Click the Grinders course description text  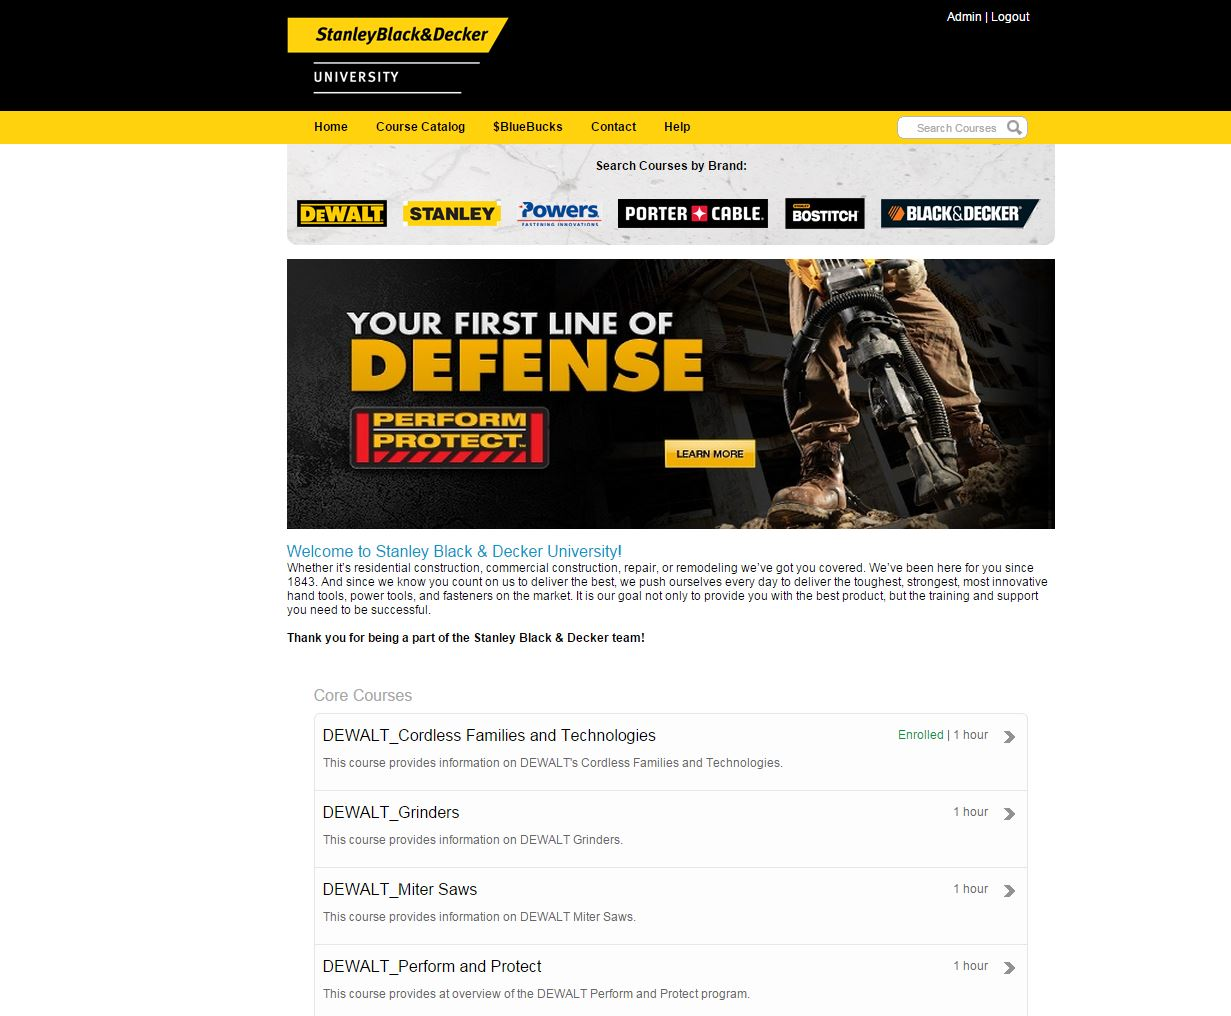[473, 840]
